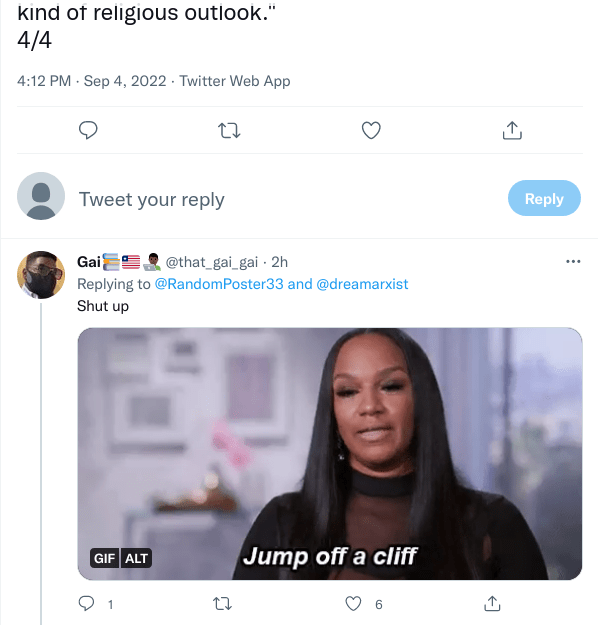
Task: Click the reply bubble icon under main tweet
Action: (x=88, y=130)
